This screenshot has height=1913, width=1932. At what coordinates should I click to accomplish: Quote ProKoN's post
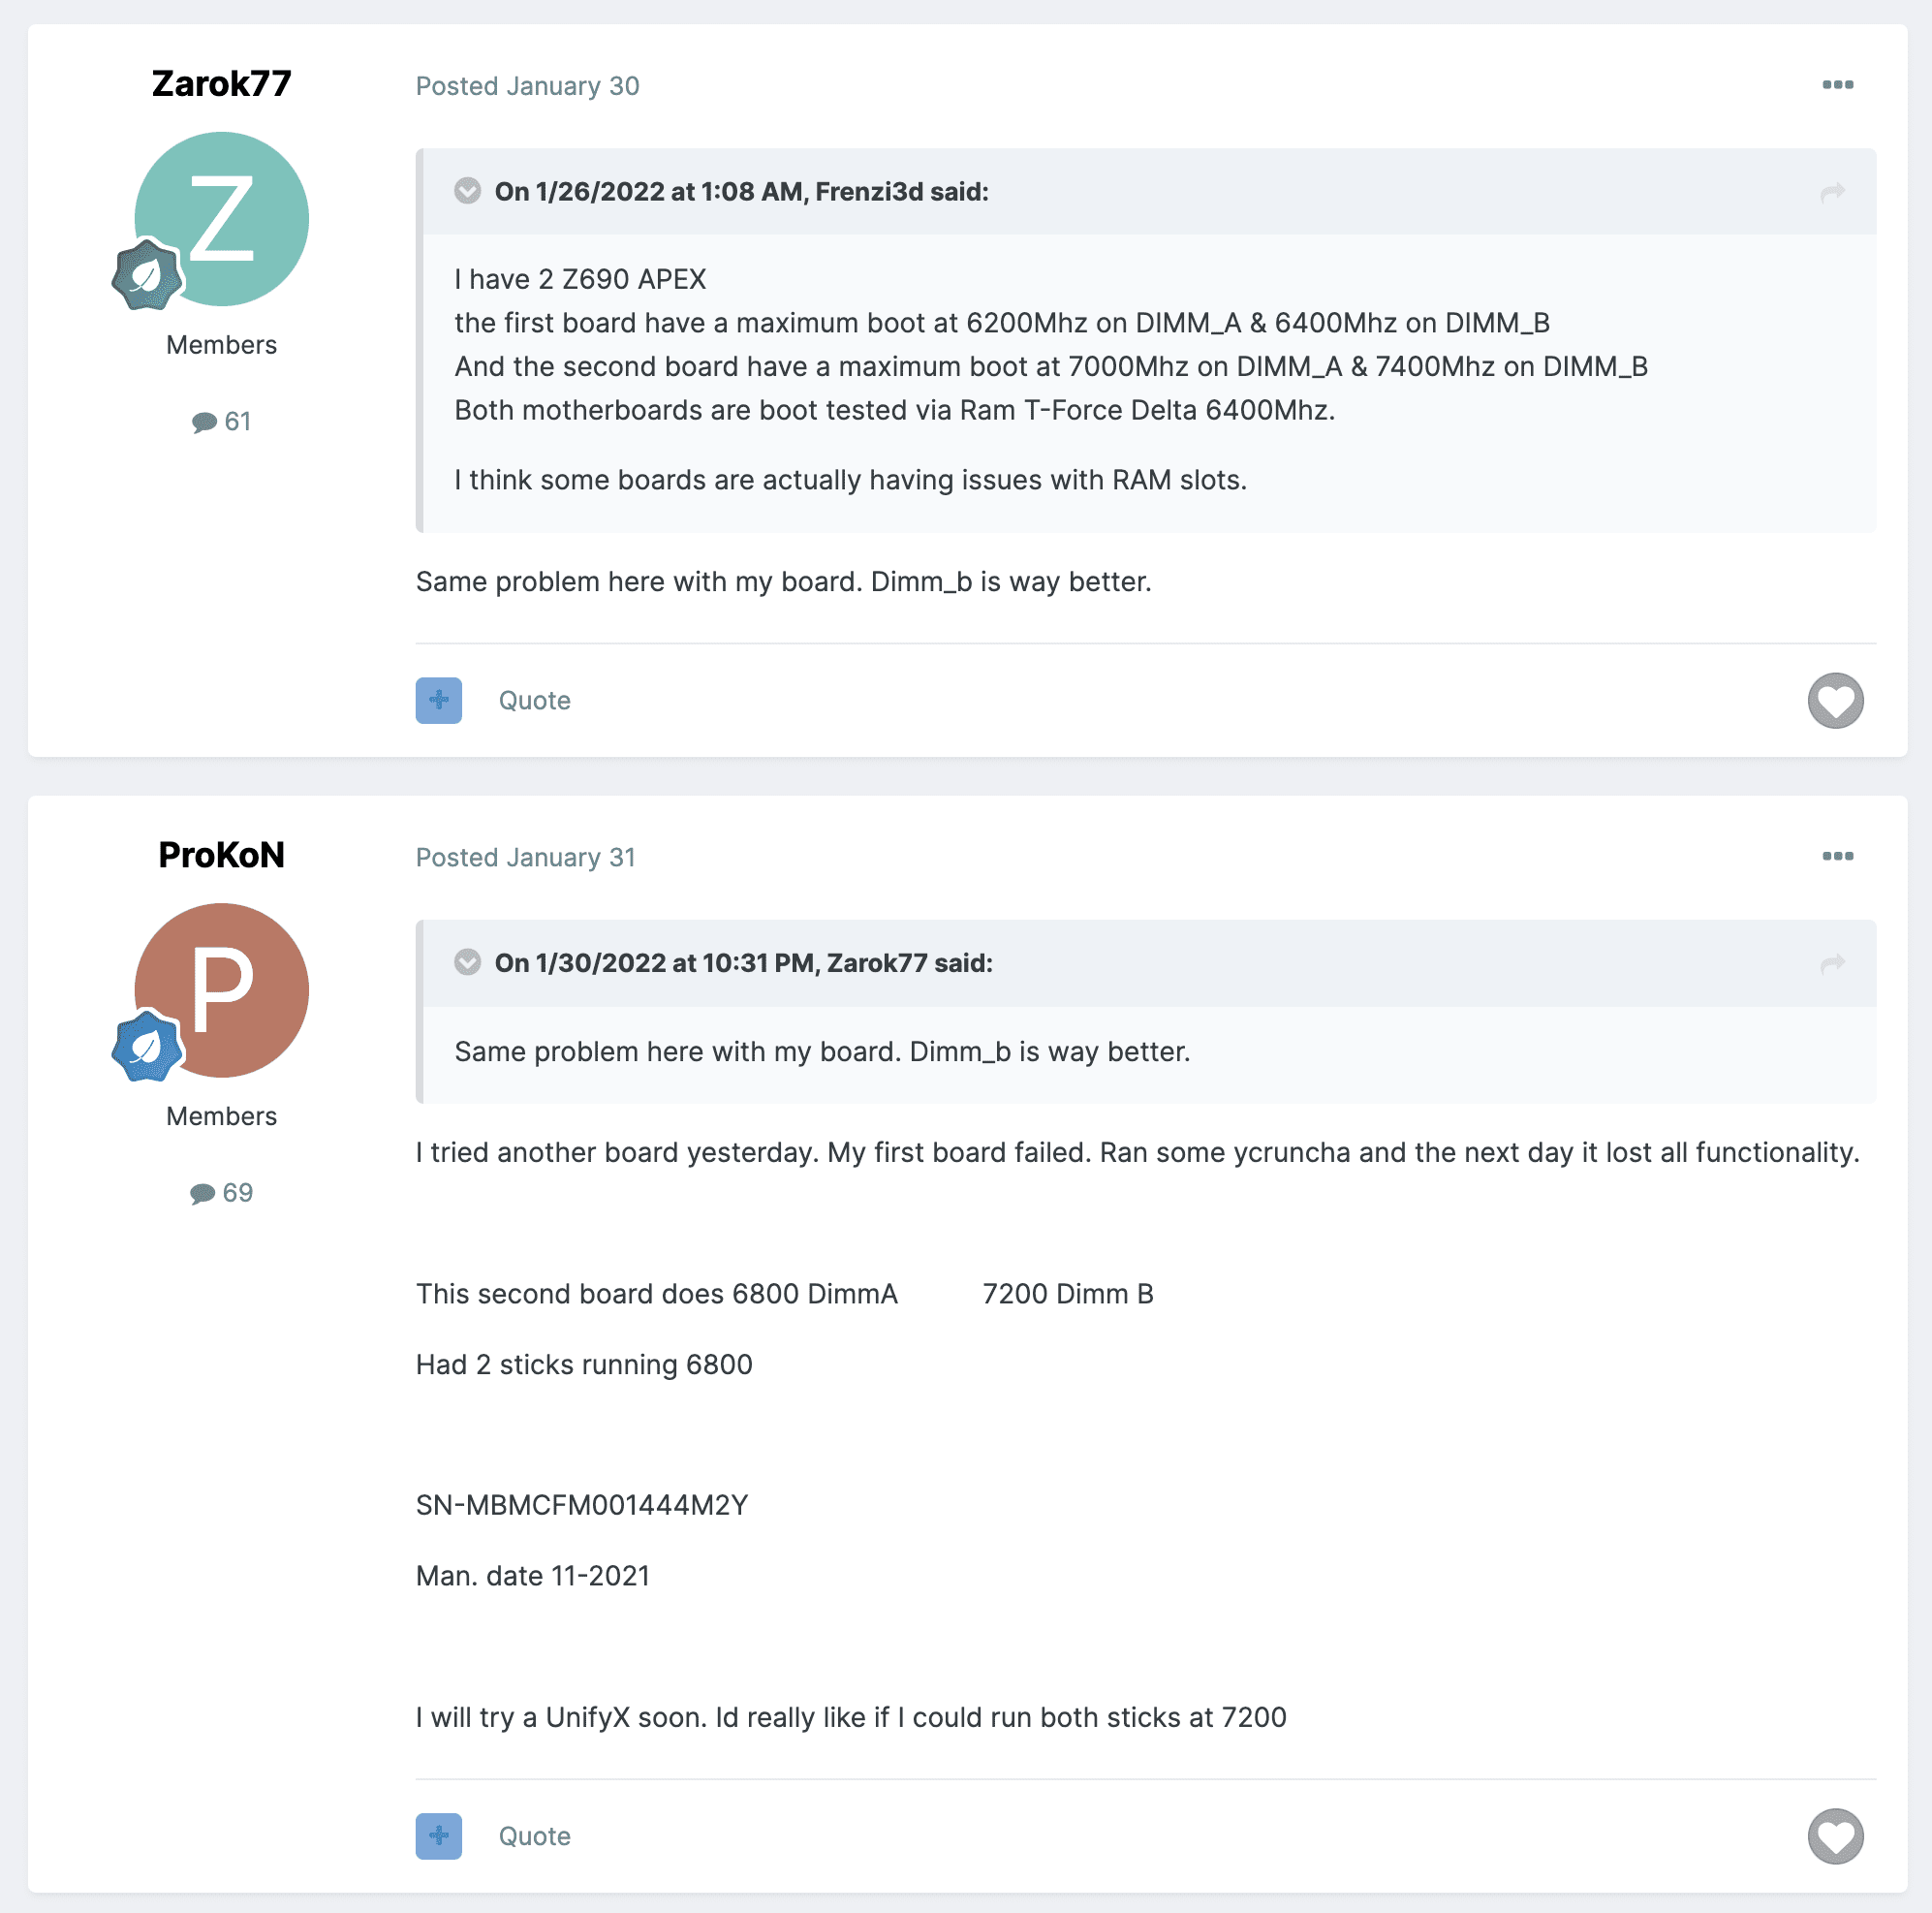535,1836
